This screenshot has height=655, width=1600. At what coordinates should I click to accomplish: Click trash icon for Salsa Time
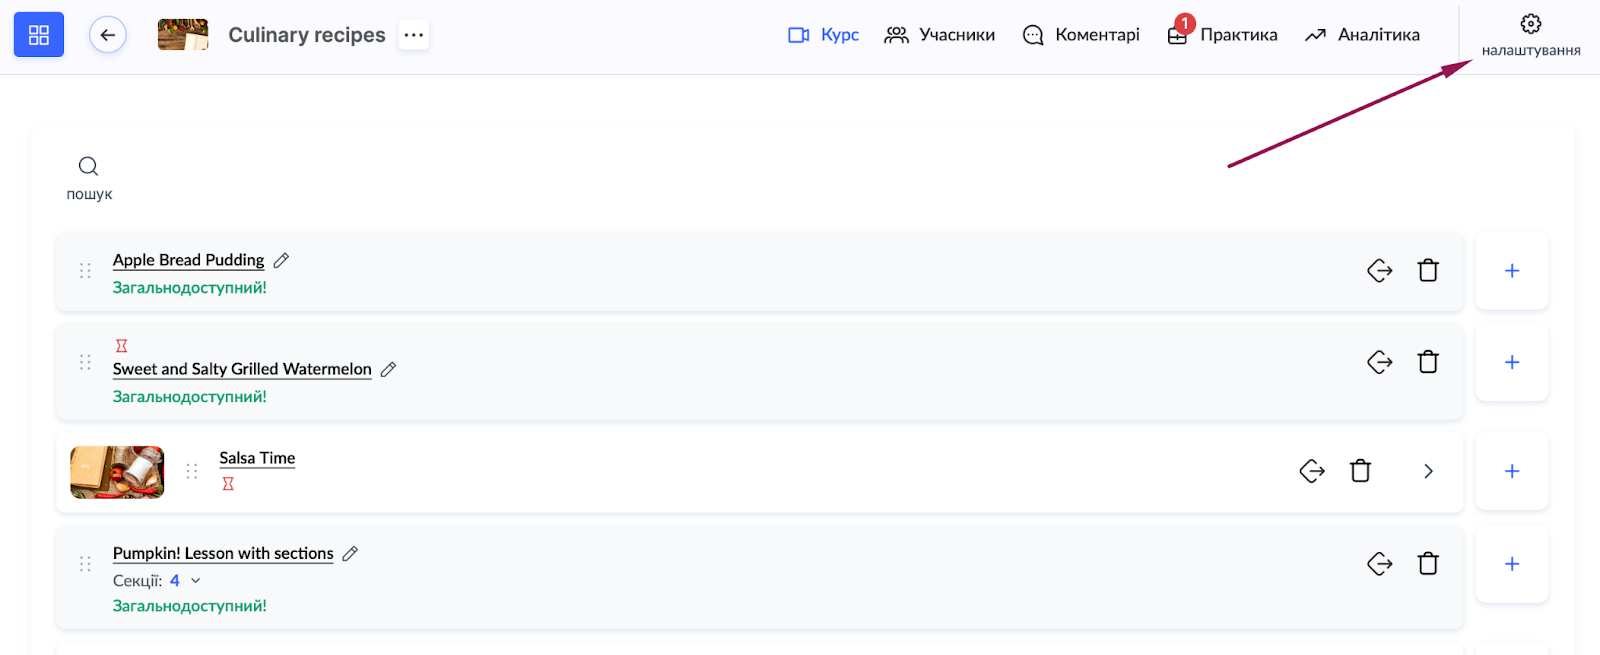[x=1360, y=471]
